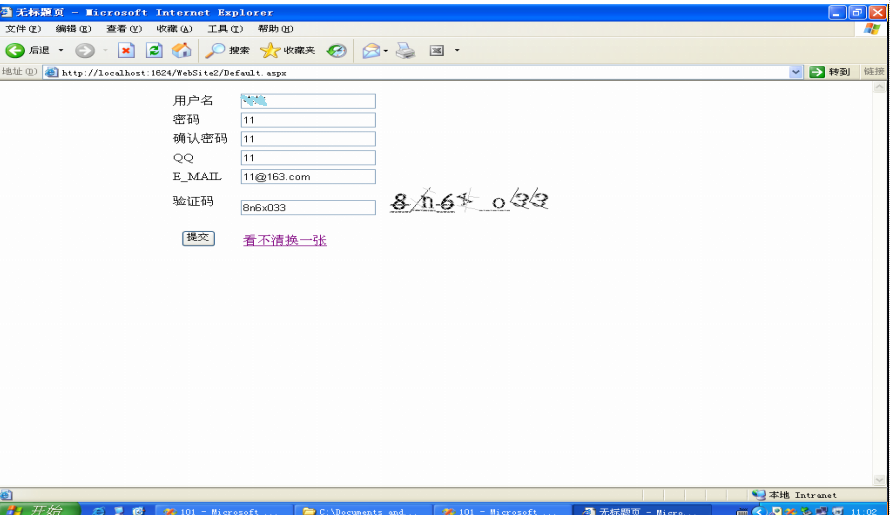The width and height of the screenshot is (890, 515).
Task: Click the Print printer icon
Action: (405, 51)
